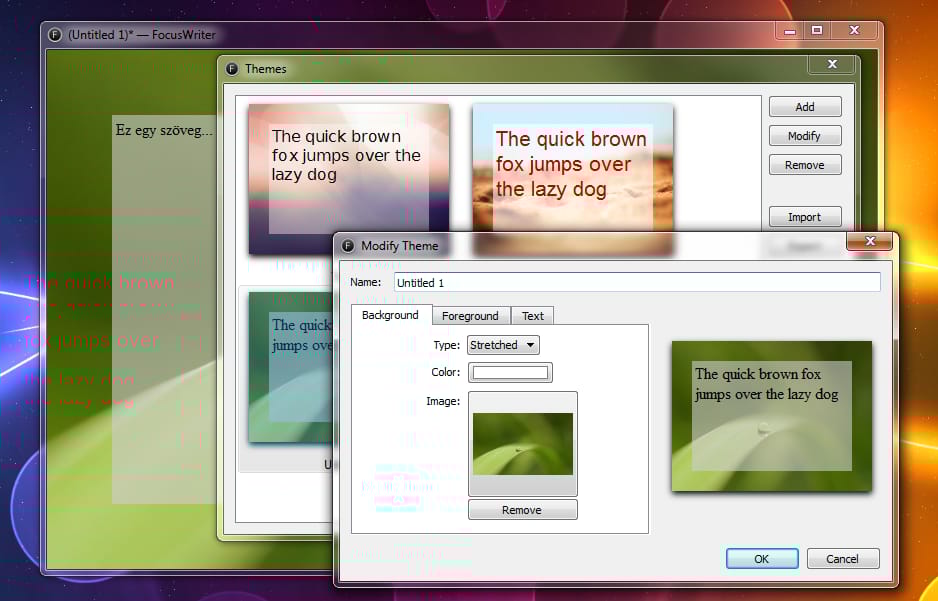Minimize the FocusWriter main window
The width and height of the screenshot is (938, 601).
[x=790, y=30]
